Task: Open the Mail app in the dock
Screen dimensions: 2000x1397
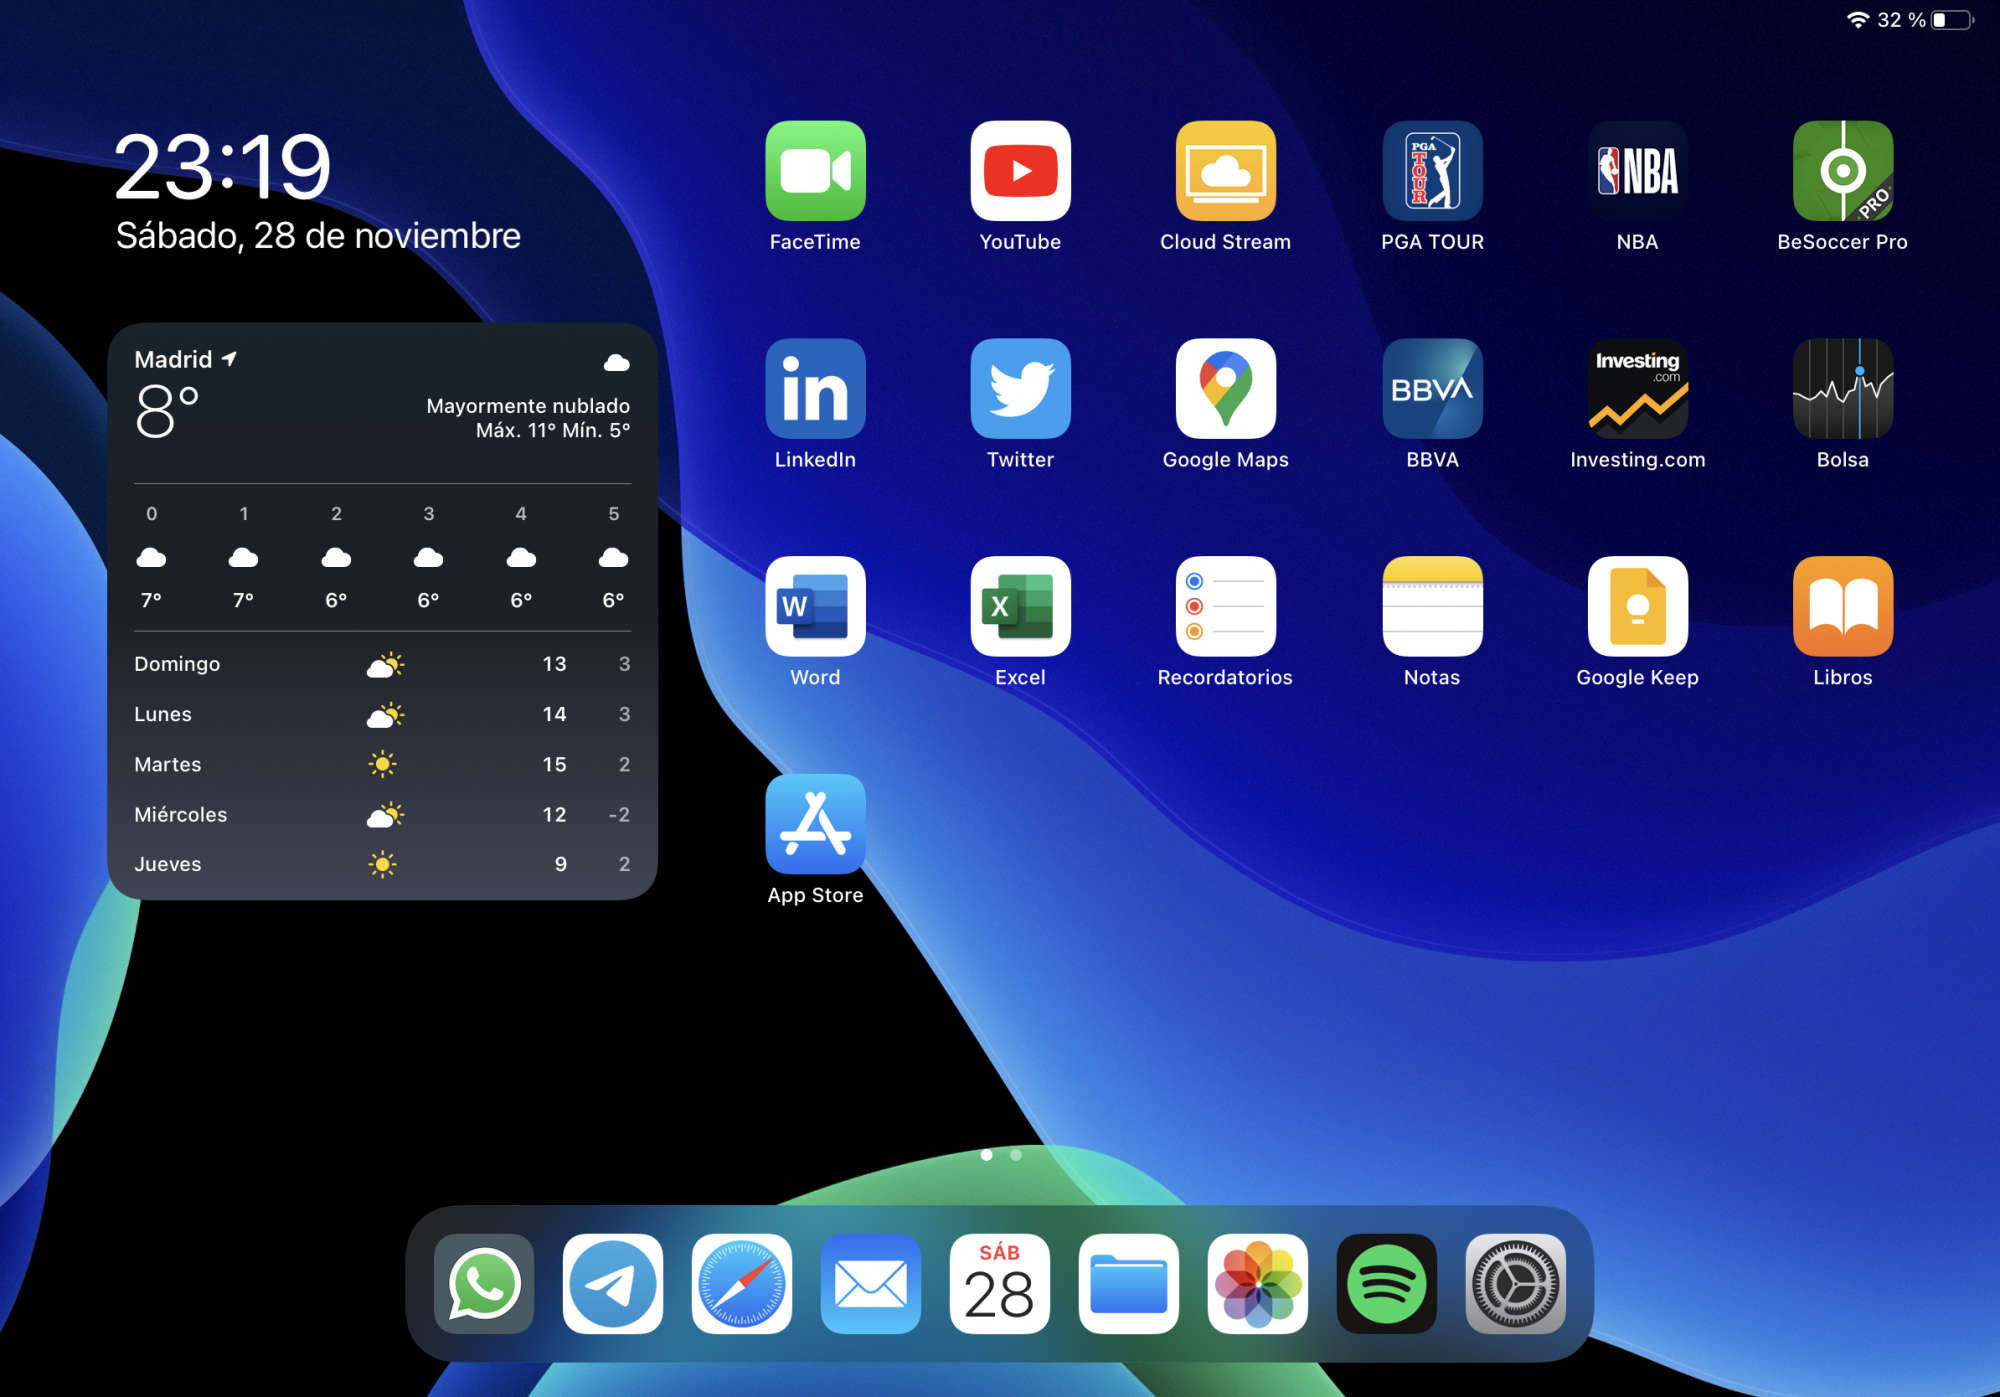Action: click(871, 1284)
